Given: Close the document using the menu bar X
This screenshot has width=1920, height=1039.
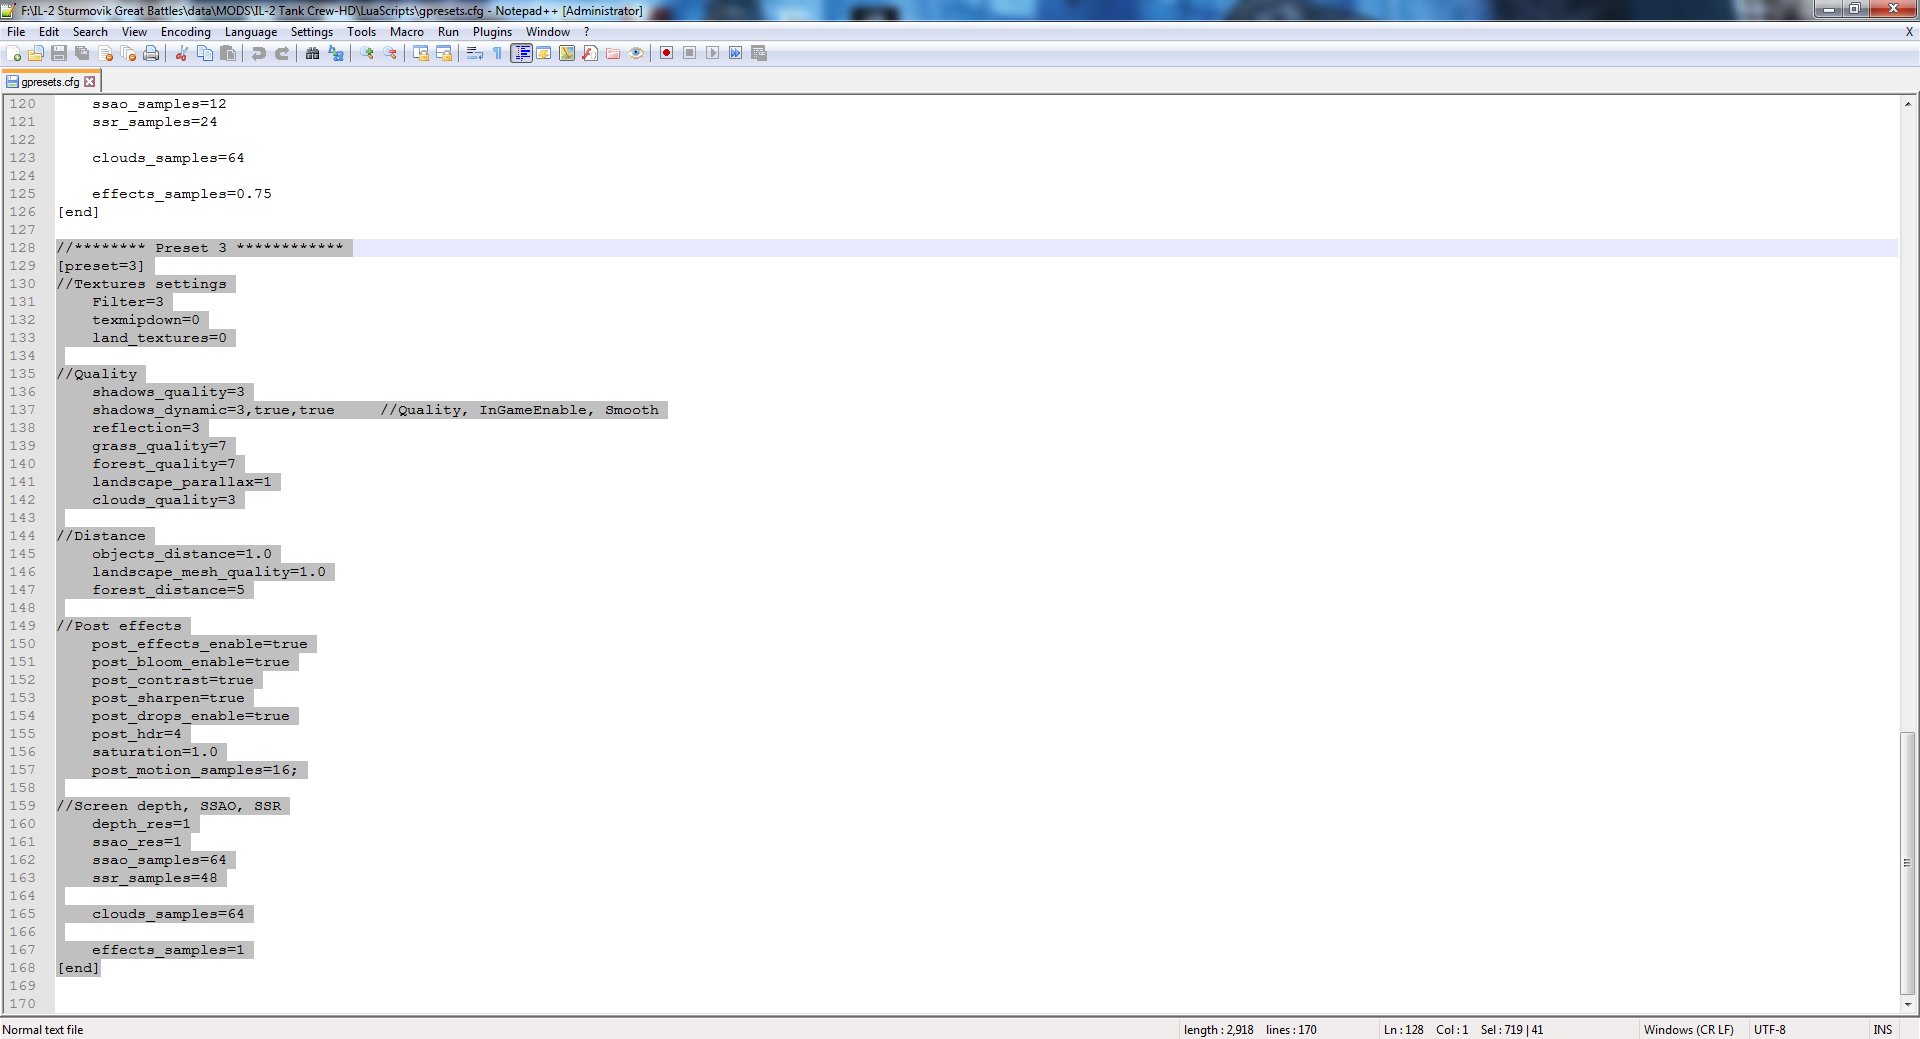Looking at the screenshot, I should tap(1909, 32).
